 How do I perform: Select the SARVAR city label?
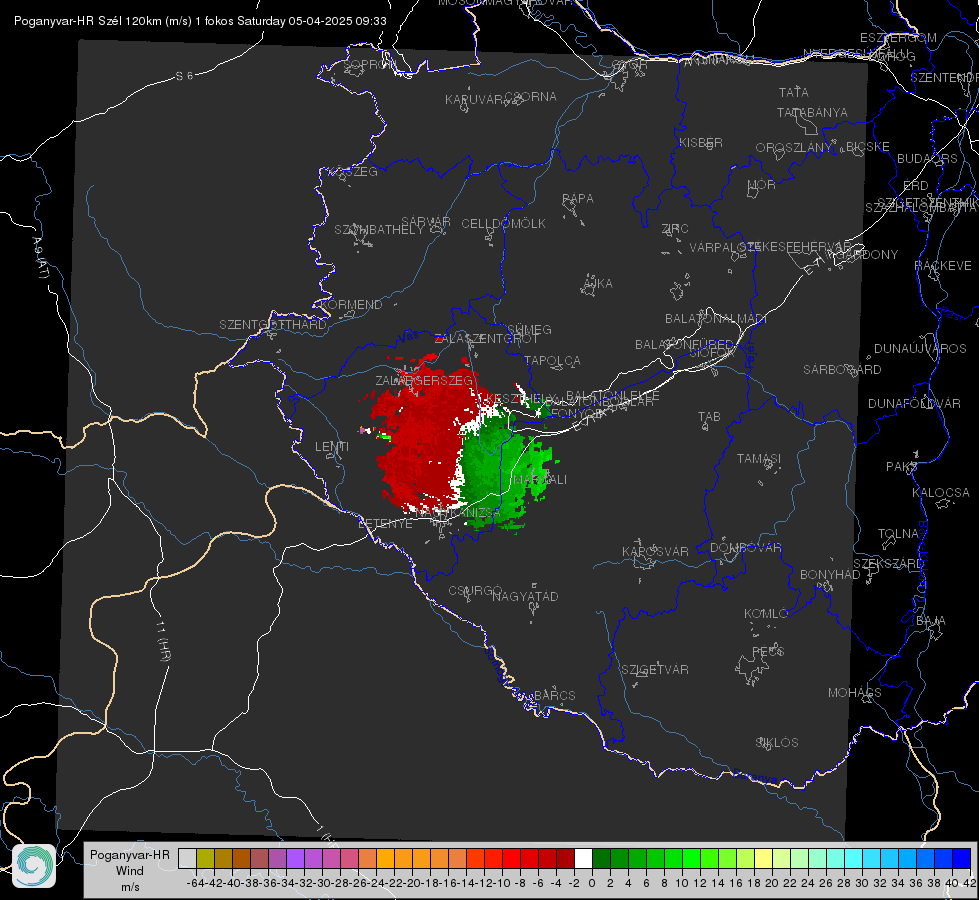coord(426,221)
